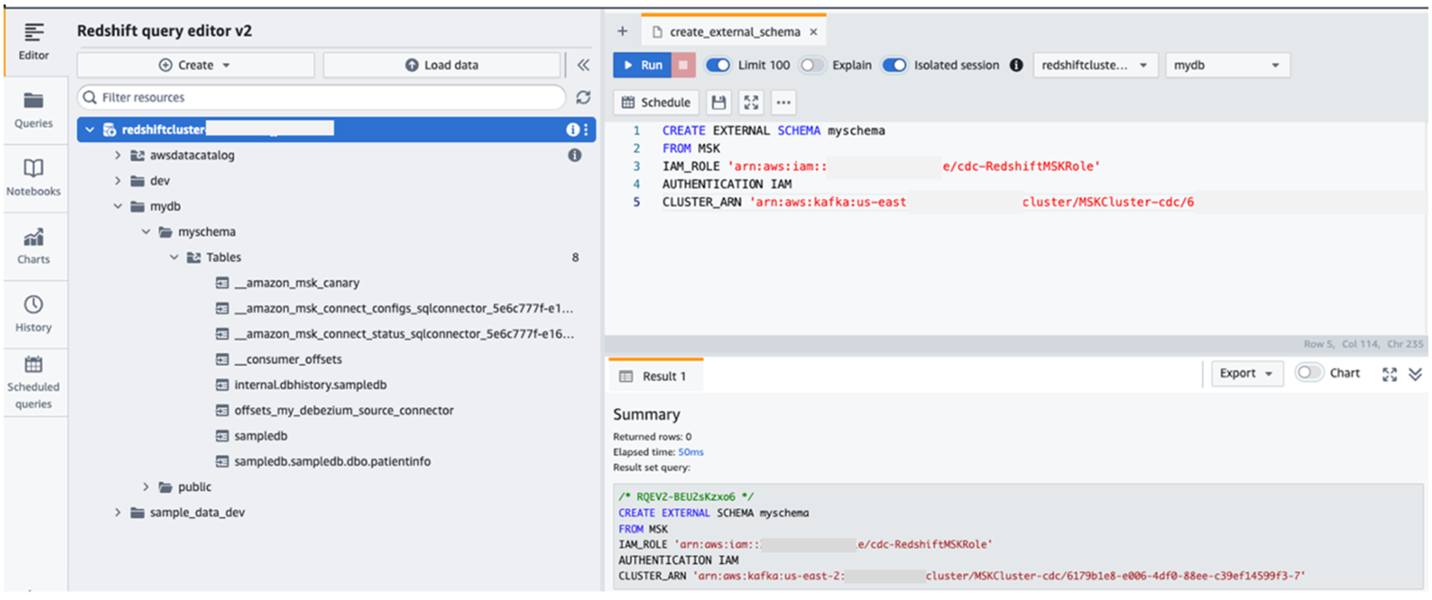Expand the awsdatacatalog node
Screen dimensions: 1432x600
coord(117,155)
